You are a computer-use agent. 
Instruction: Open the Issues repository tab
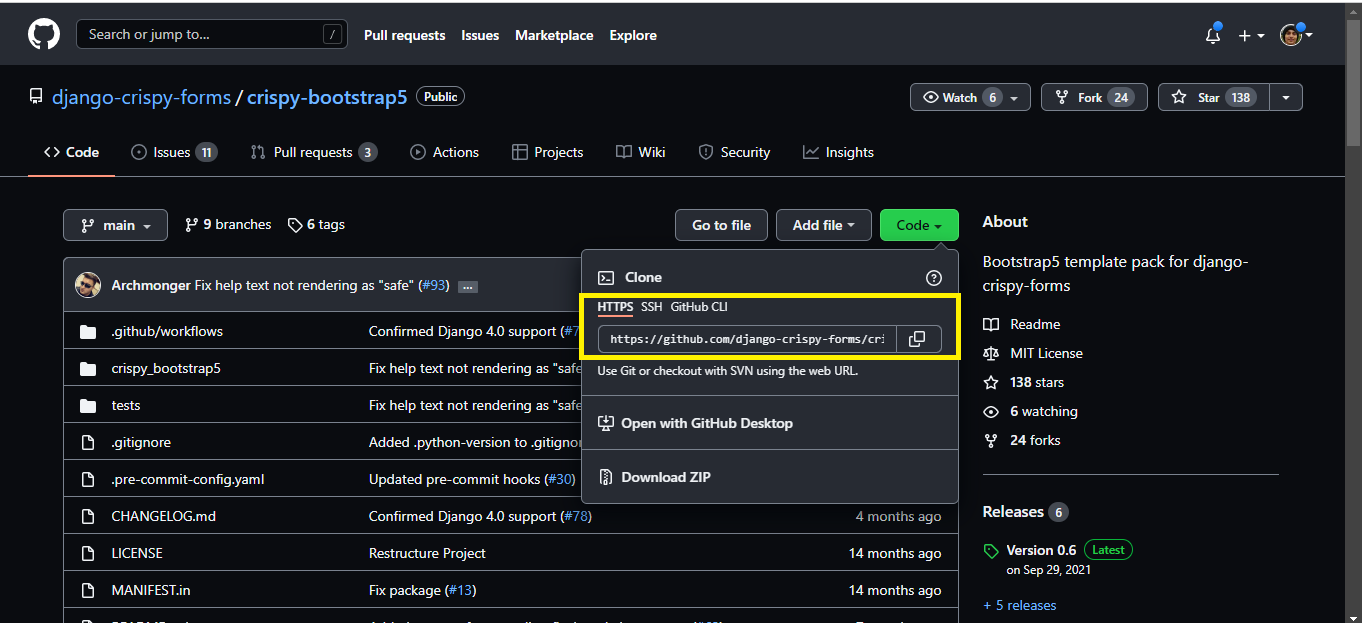pyautogui.click(x=173, y=152)
